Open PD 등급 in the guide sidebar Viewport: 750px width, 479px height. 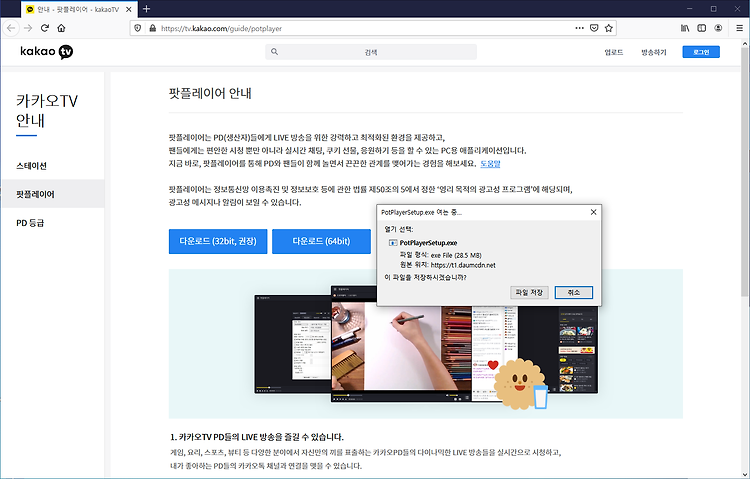coord(30,223)
